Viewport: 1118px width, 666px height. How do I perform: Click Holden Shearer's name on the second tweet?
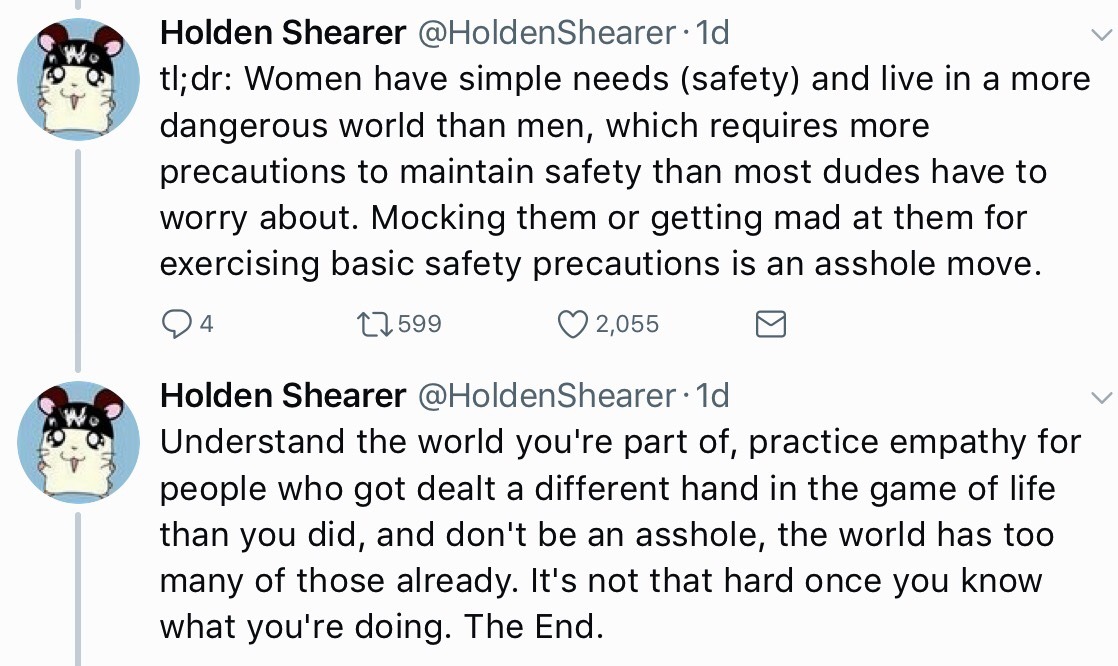[283, 396]
